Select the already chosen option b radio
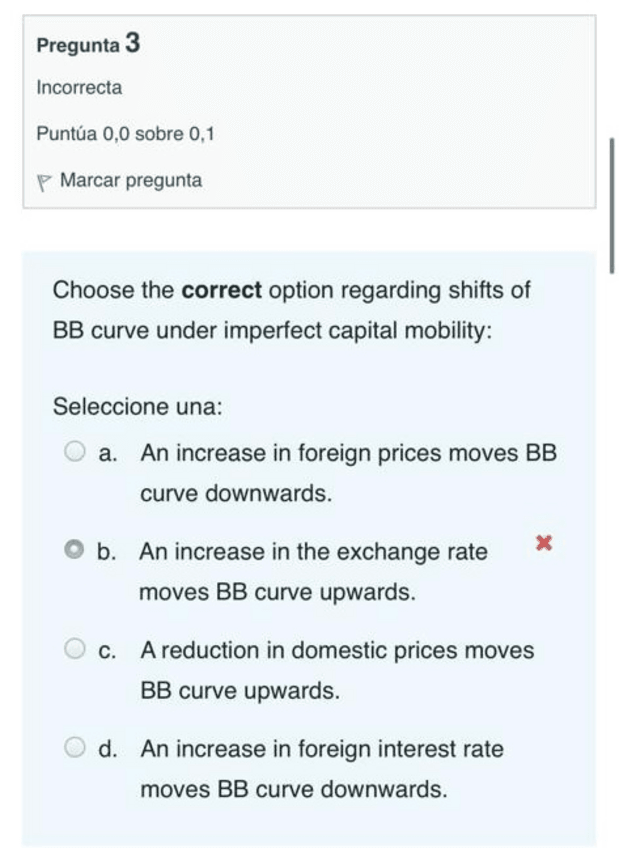Image resolution: width=619 pixels, height=848 pixels. point(74,550)
